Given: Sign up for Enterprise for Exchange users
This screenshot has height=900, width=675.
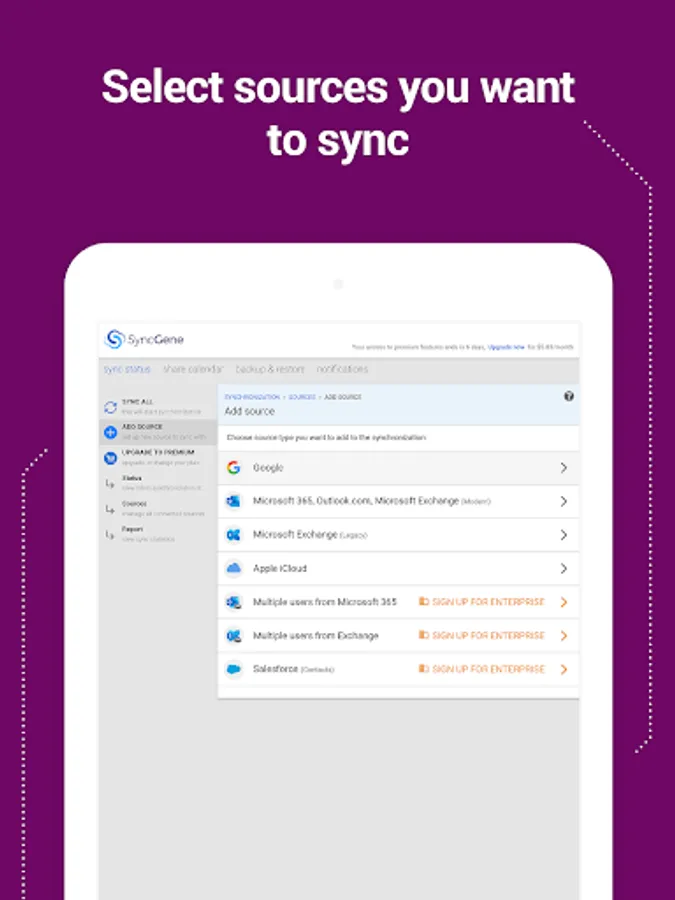Looking at the screenshot, I should [482, 635].
